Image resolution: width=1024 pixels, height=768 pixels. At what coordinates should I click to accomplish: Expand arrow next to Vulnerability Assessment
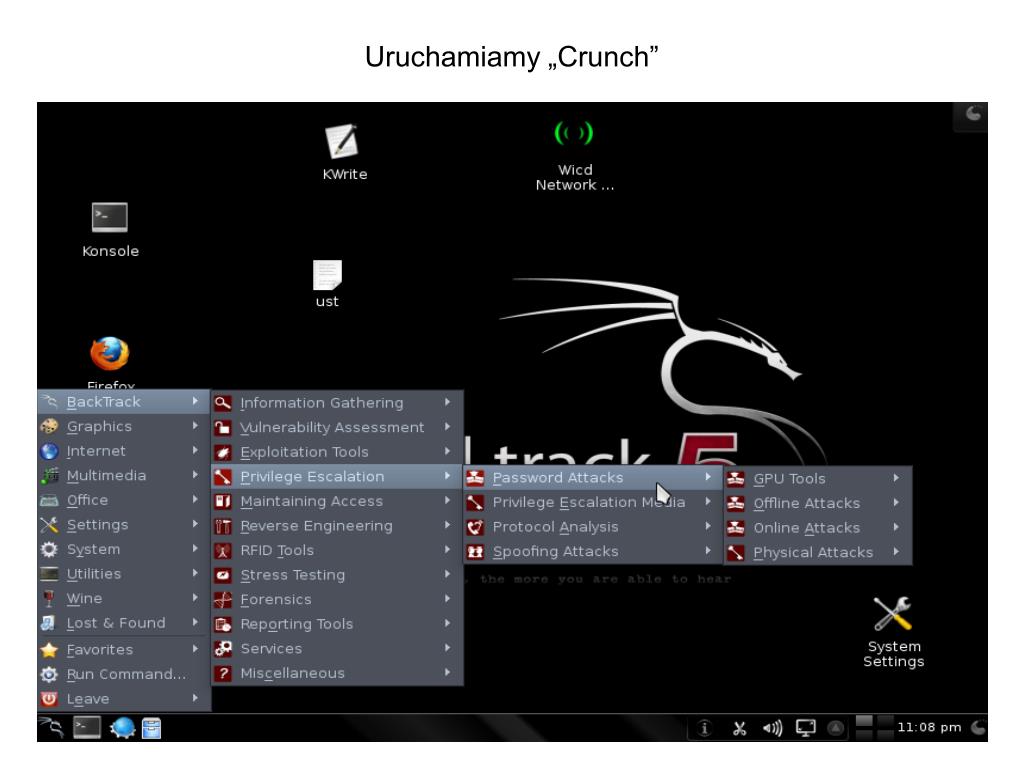click(447, 427)
